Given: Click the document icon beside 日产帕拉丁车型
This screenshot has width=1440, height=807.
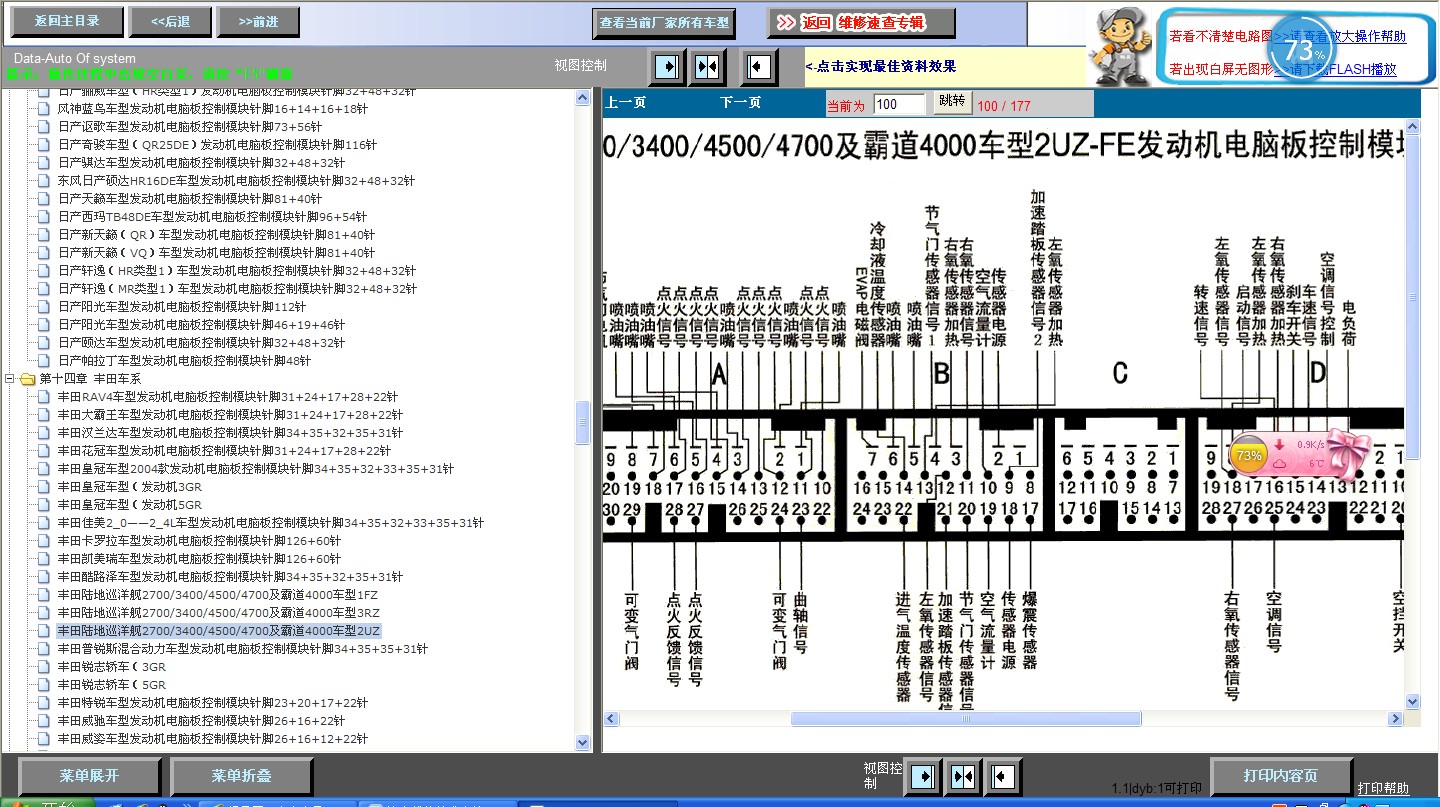Looking at the screenshot, I should pos(44,361).
